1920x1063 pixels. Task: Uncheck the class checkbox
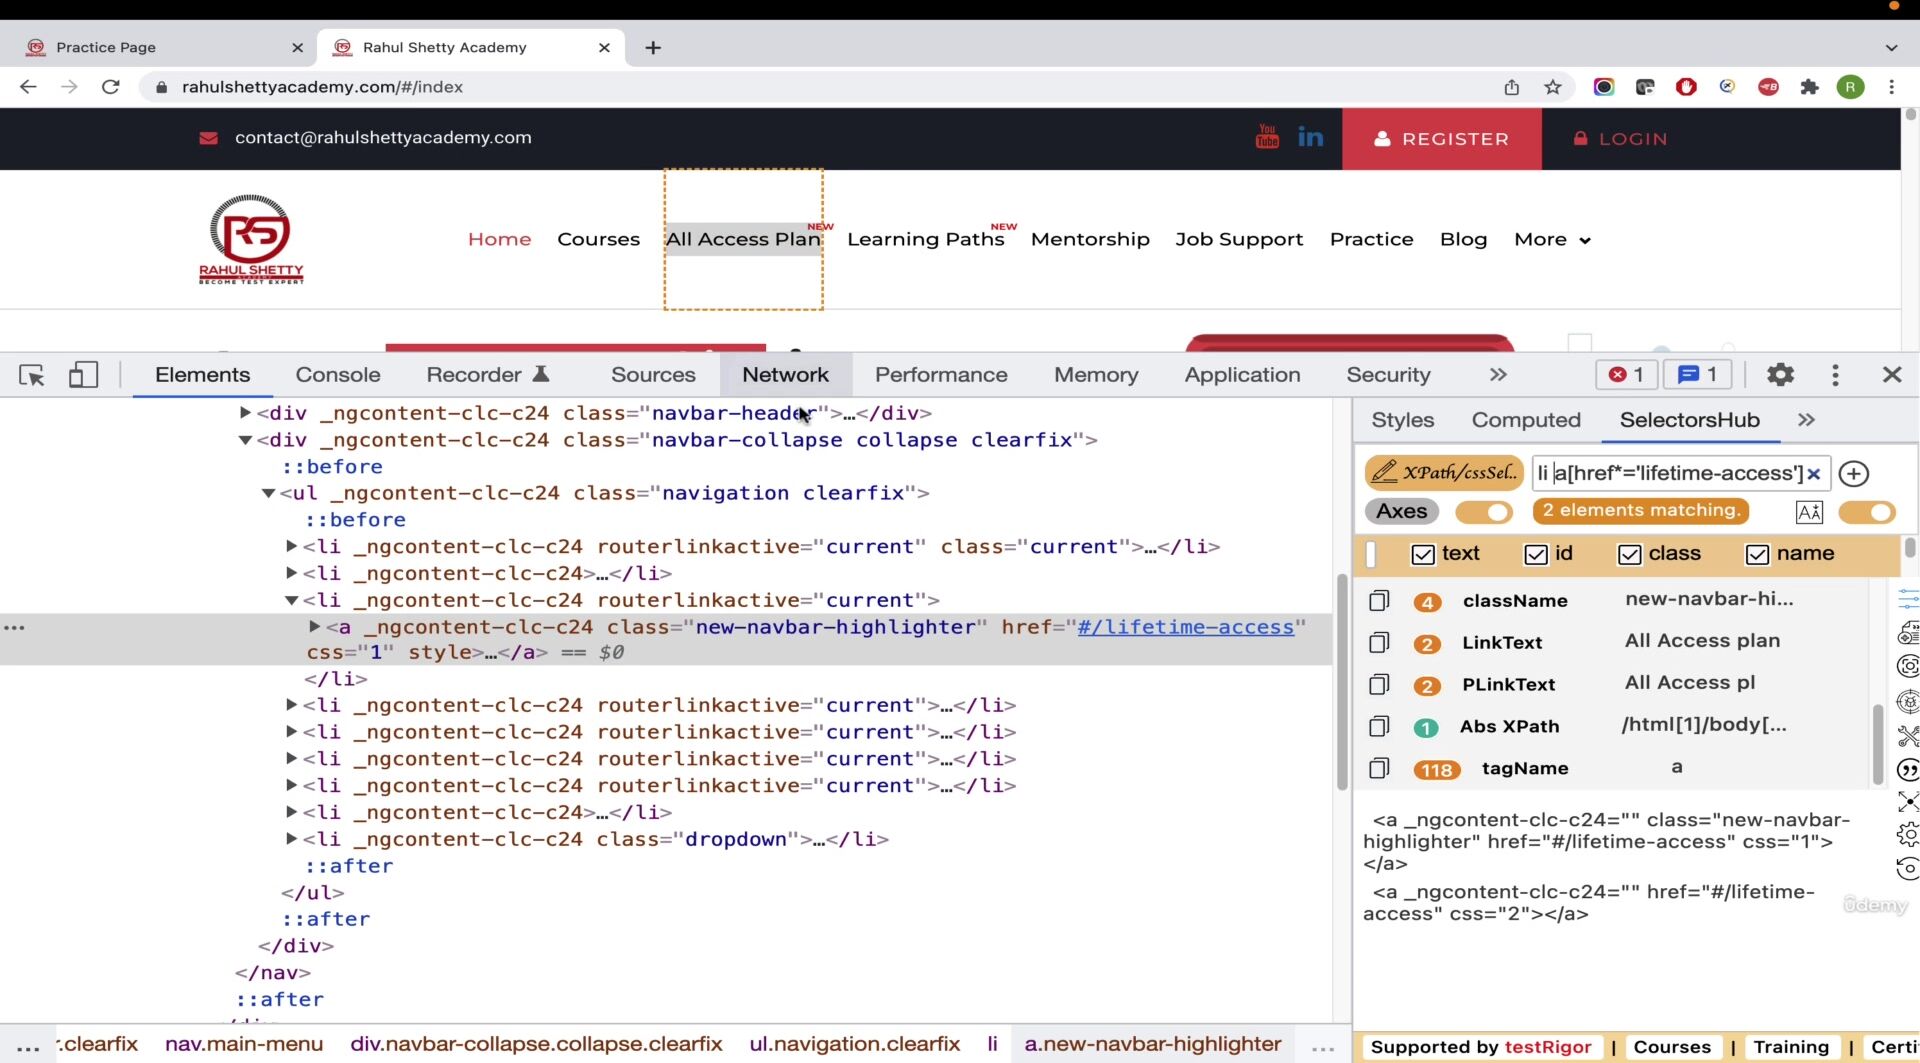coord(1629,554)
